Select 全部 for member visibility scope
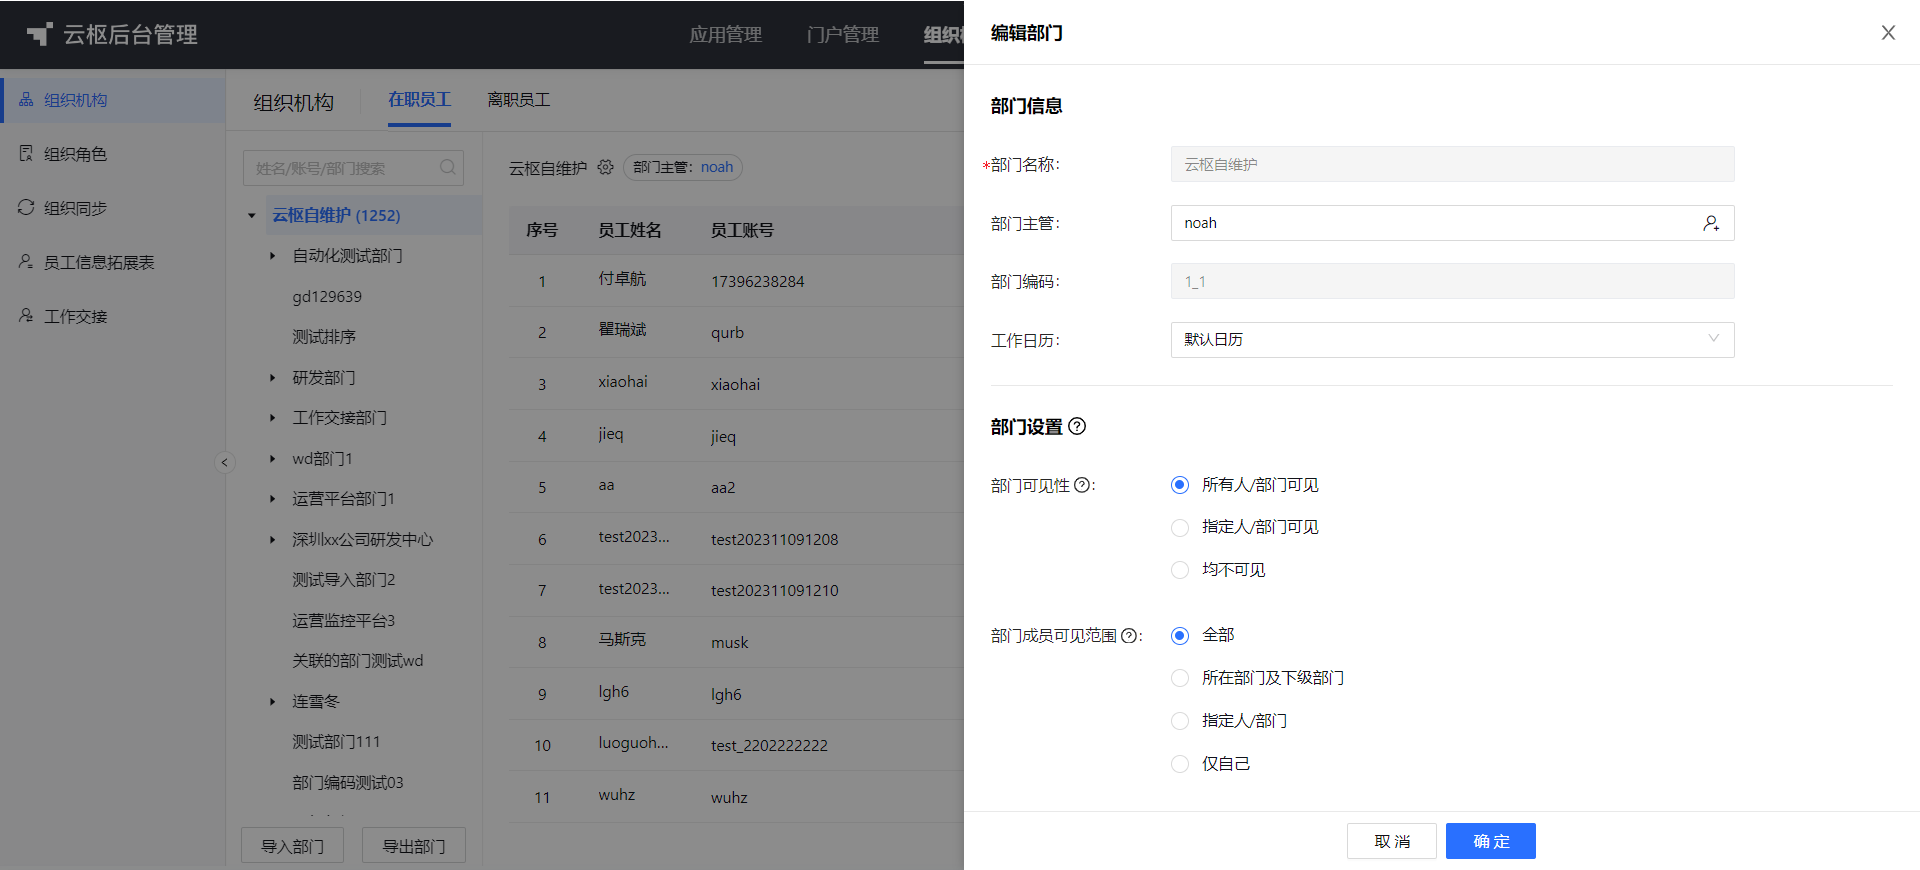The image size is (1920, 870). [x=1180, y=635]
